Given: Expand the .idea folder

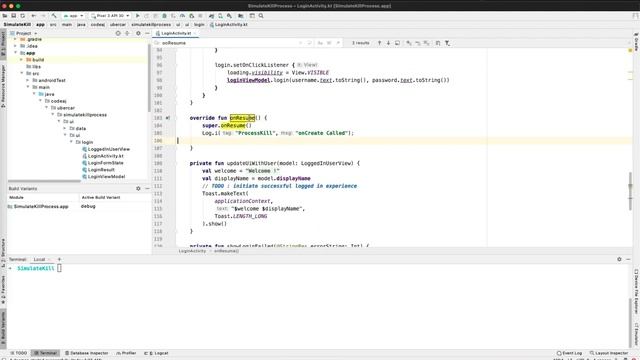Looking at the screenshot, I should tap(16, 46).
